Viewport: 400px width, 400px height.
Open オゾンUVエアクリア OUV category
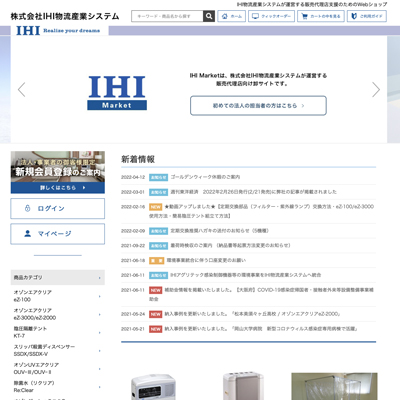(58, 369)
